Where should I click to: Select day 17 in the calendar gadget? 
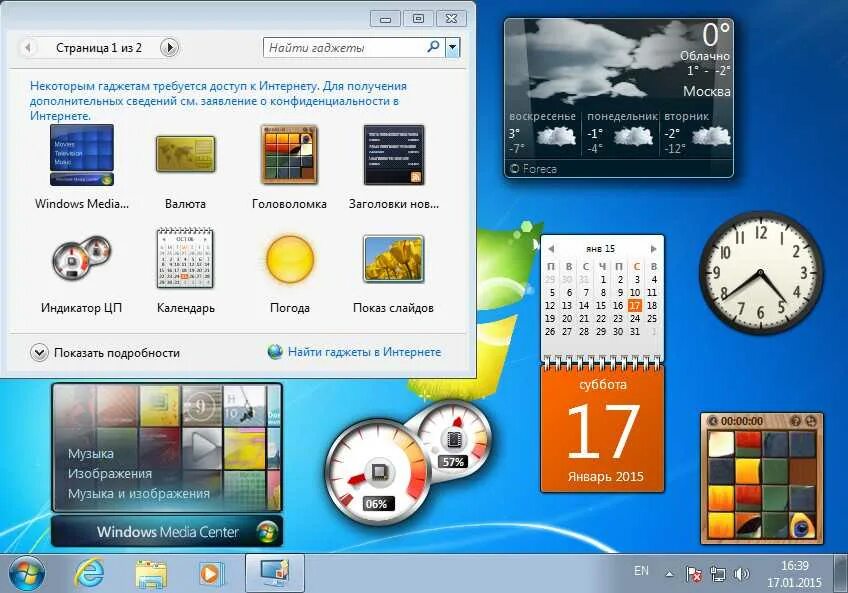coord(635,305)
